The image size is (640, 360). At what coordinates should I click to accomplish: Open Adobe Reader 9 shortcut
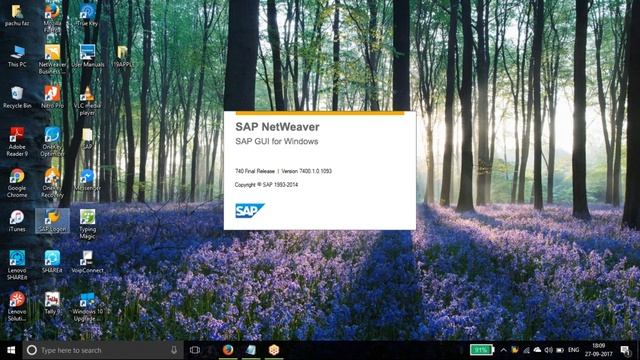pyautogui.click(x=17, y=142)
